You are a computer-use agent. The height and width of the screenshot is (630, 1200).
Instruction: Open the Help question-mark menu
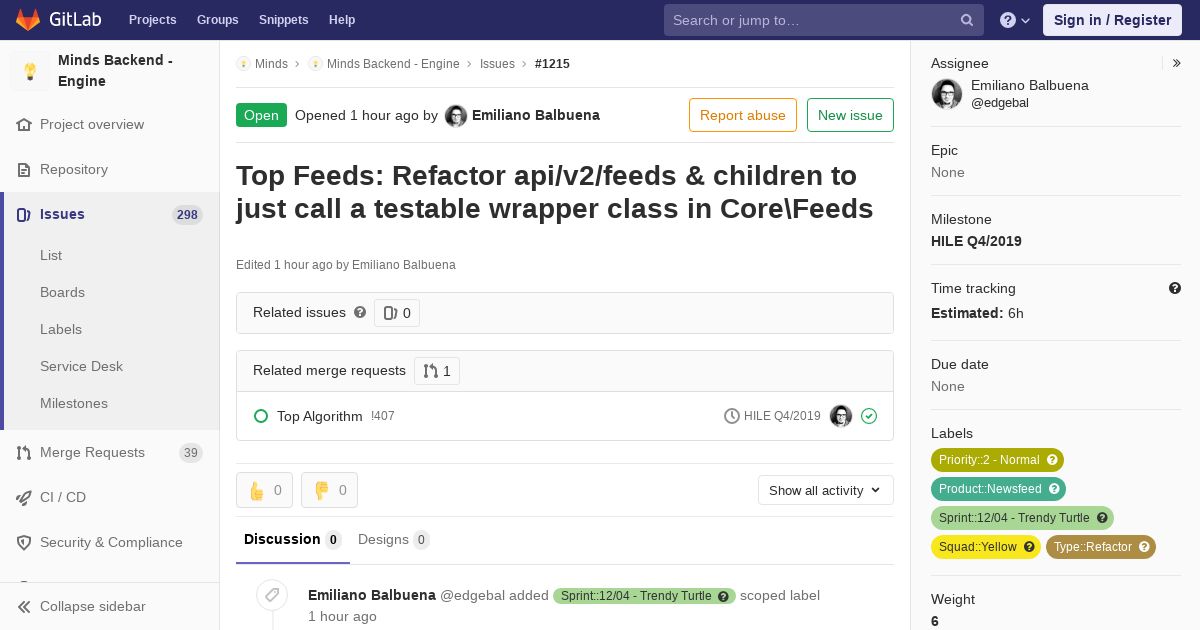1015,20
